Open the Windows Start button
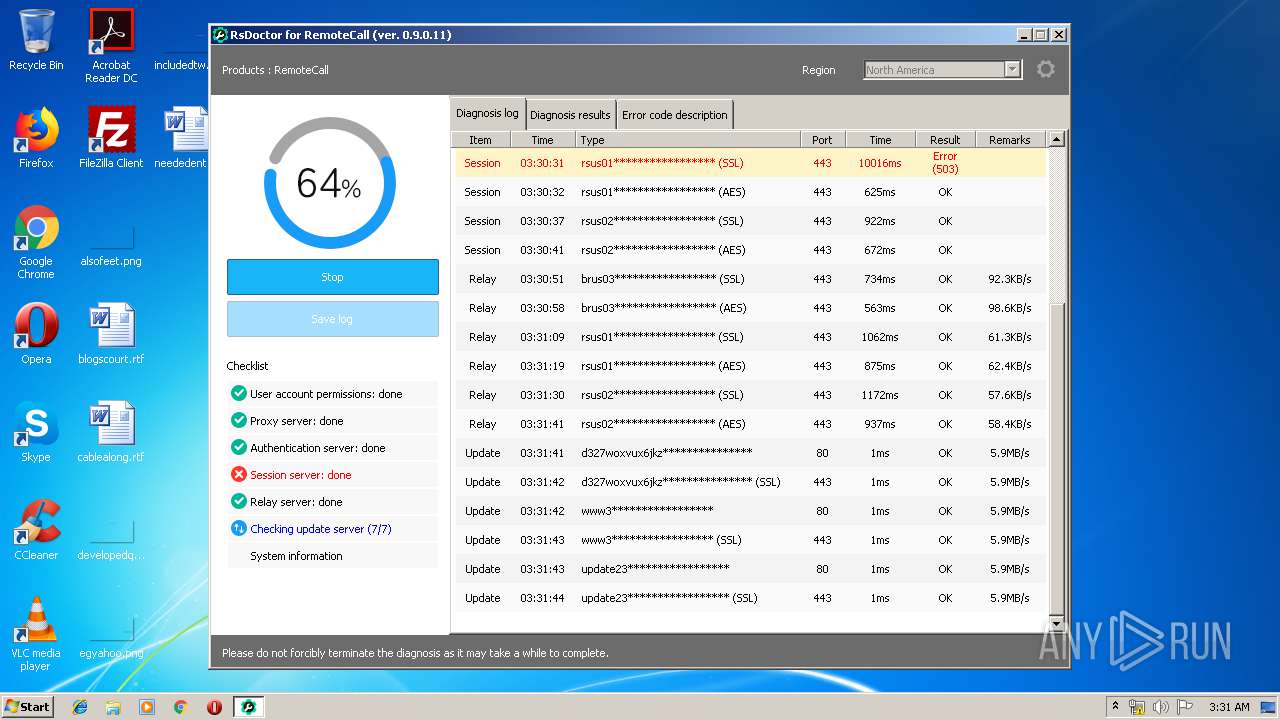 (x=27, y=707)
